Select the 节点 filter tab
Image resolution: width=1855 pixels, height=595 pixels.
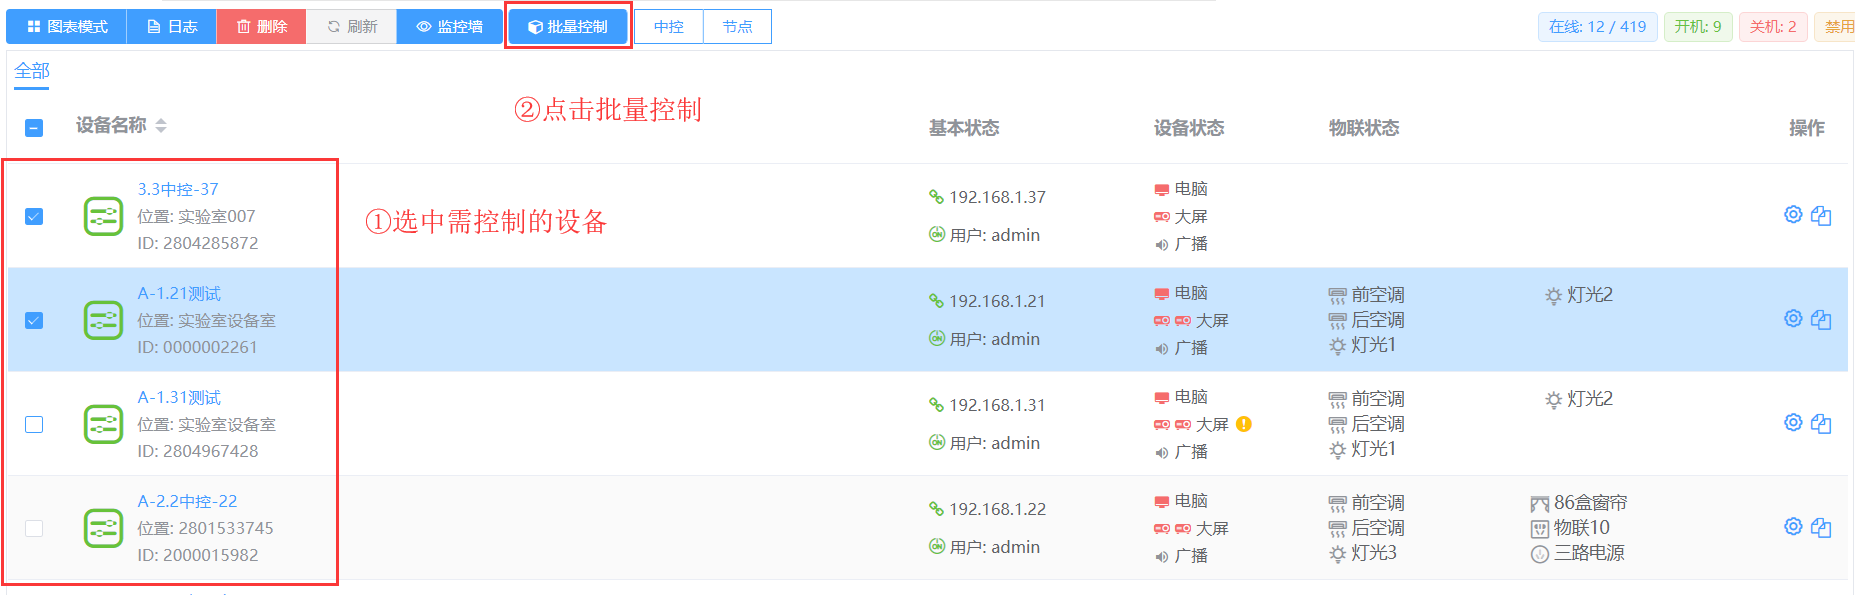737,27
